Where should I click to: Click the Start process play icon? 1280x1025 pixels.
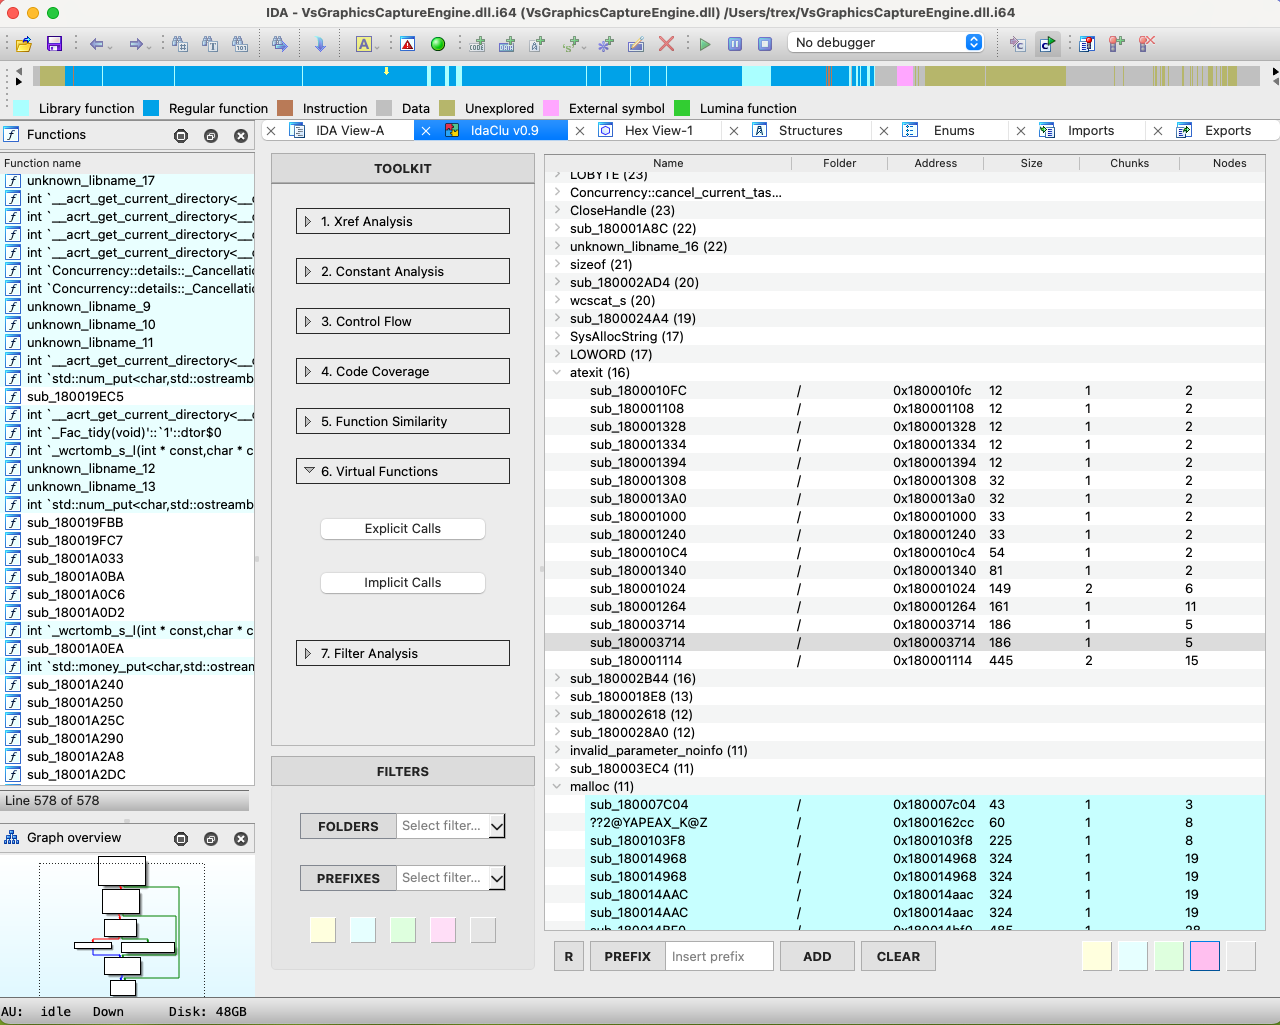pos(705,44)
